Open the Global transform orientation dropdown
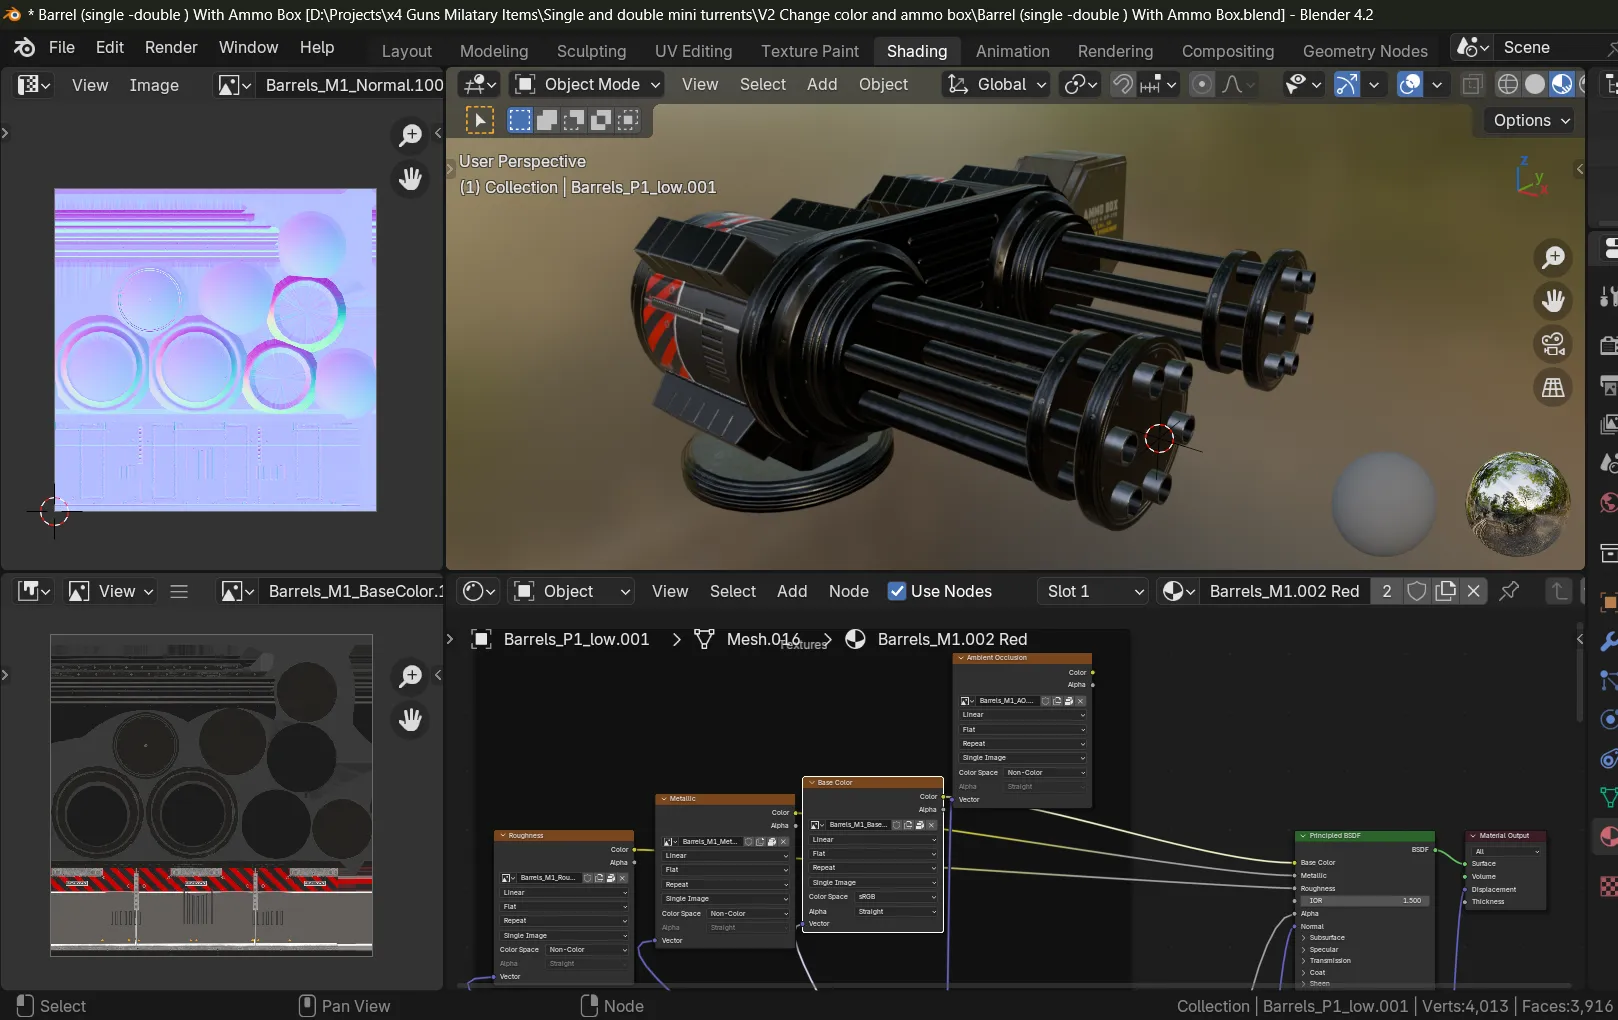Screen dimensions: 1618x1020 point(997,85)
